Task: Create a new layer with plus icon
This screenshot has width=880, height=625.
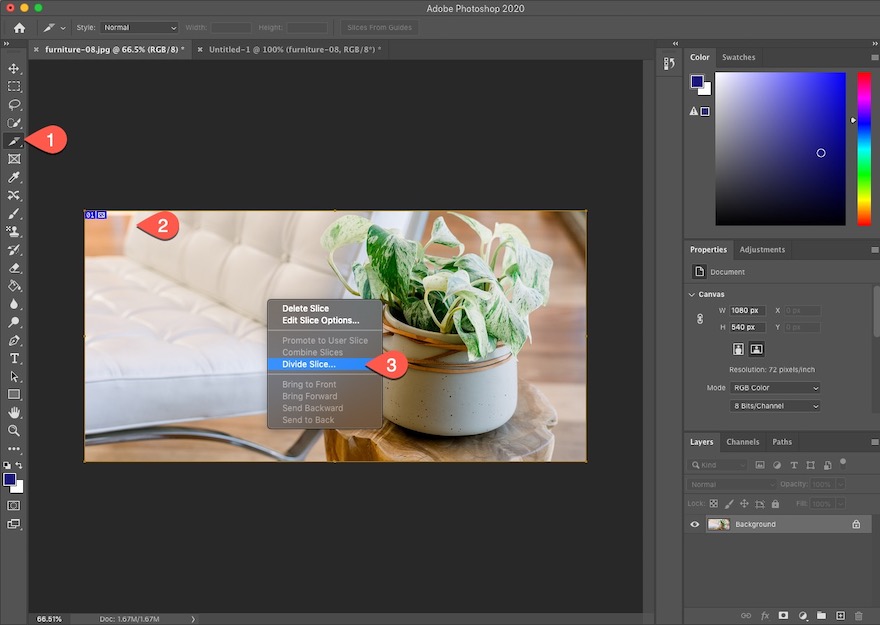Action: tap(840, 615)
